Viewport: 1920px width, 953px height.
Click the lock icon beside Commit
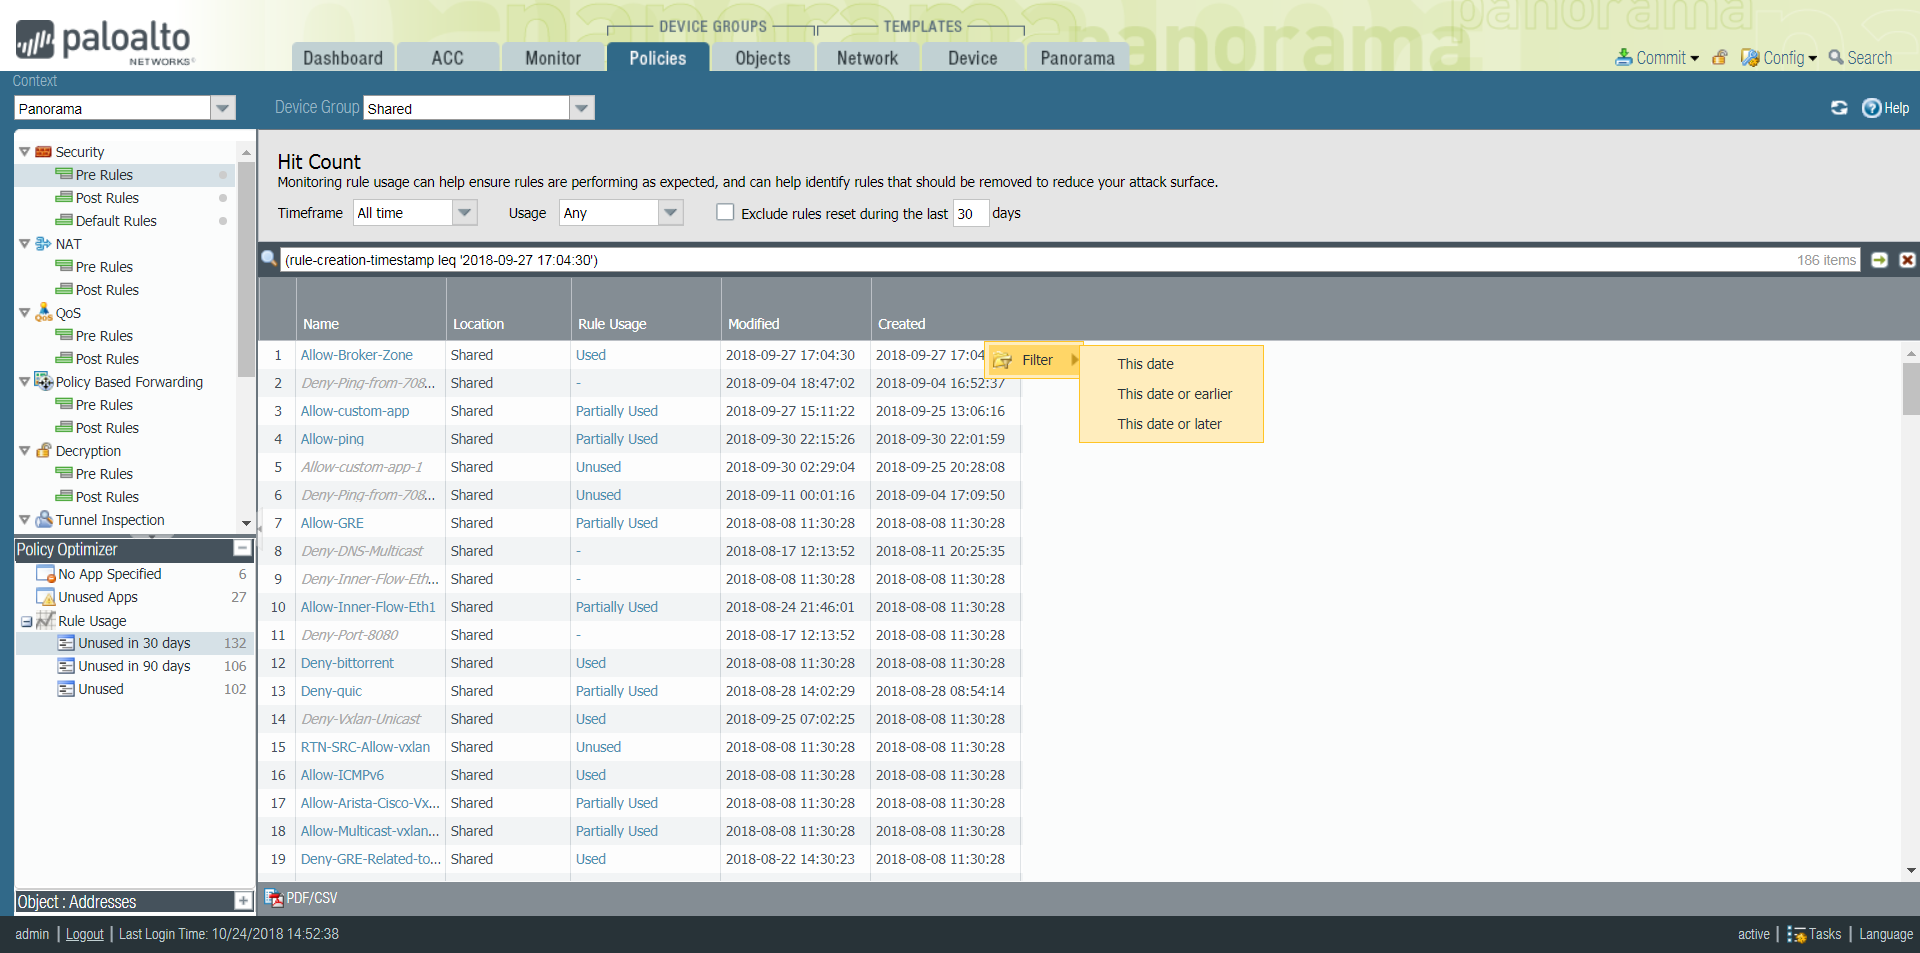tap(1720, 58)
